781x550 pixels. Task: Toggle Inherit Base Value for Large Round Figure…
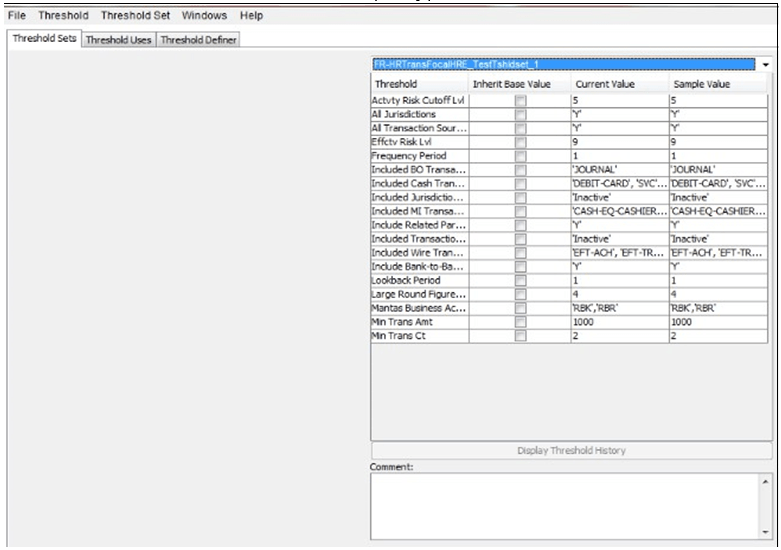(x=521, y=294)
